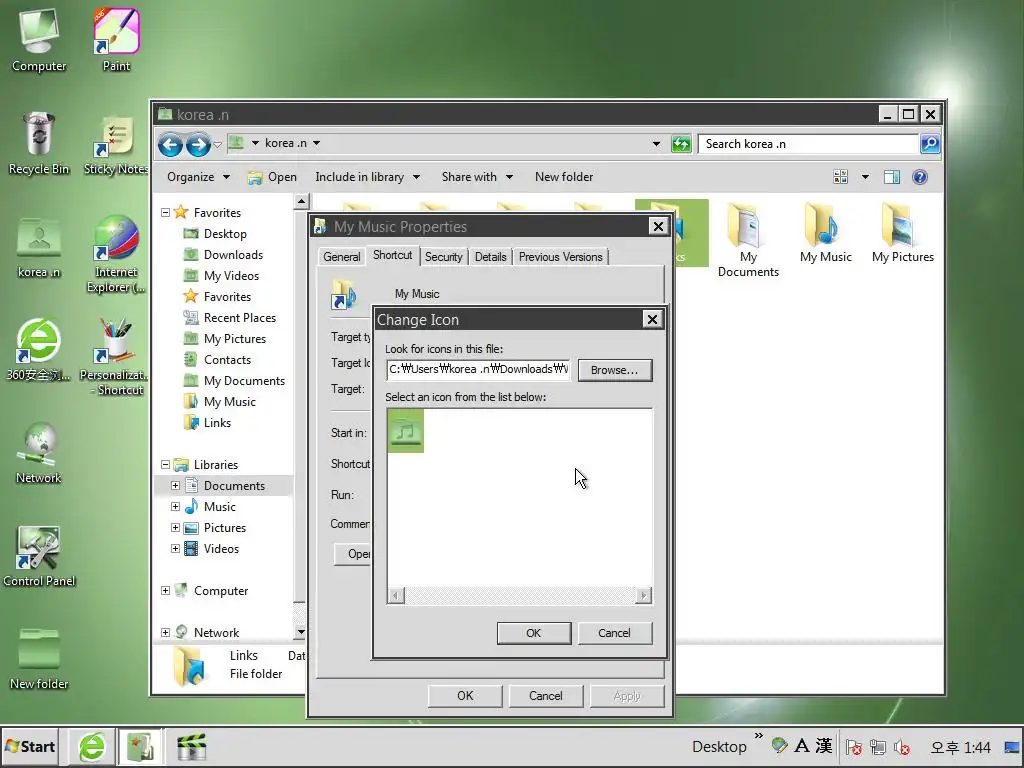
Task: Expand the Include in library menu
Action: (x=367, y=177)
